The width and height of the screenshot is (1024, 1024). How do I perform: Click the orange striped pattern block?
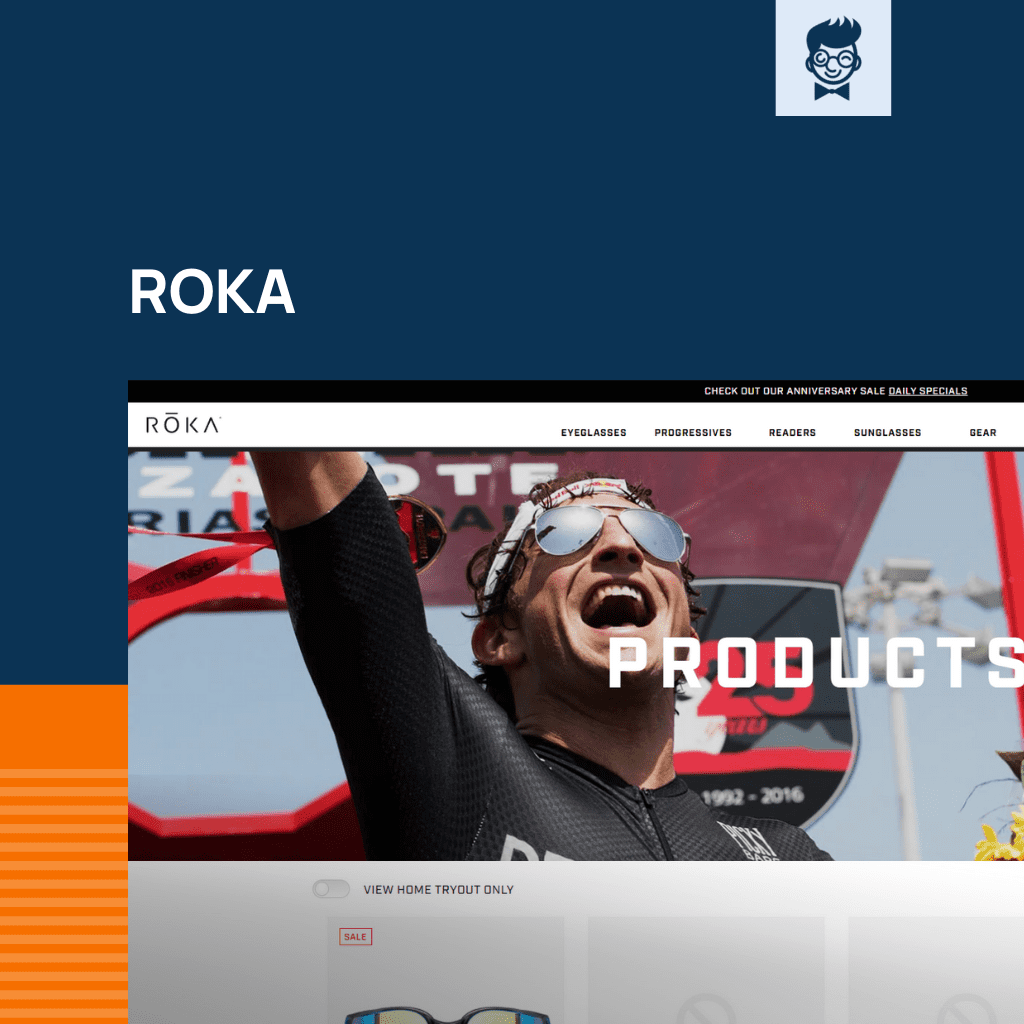pos(64,896)
